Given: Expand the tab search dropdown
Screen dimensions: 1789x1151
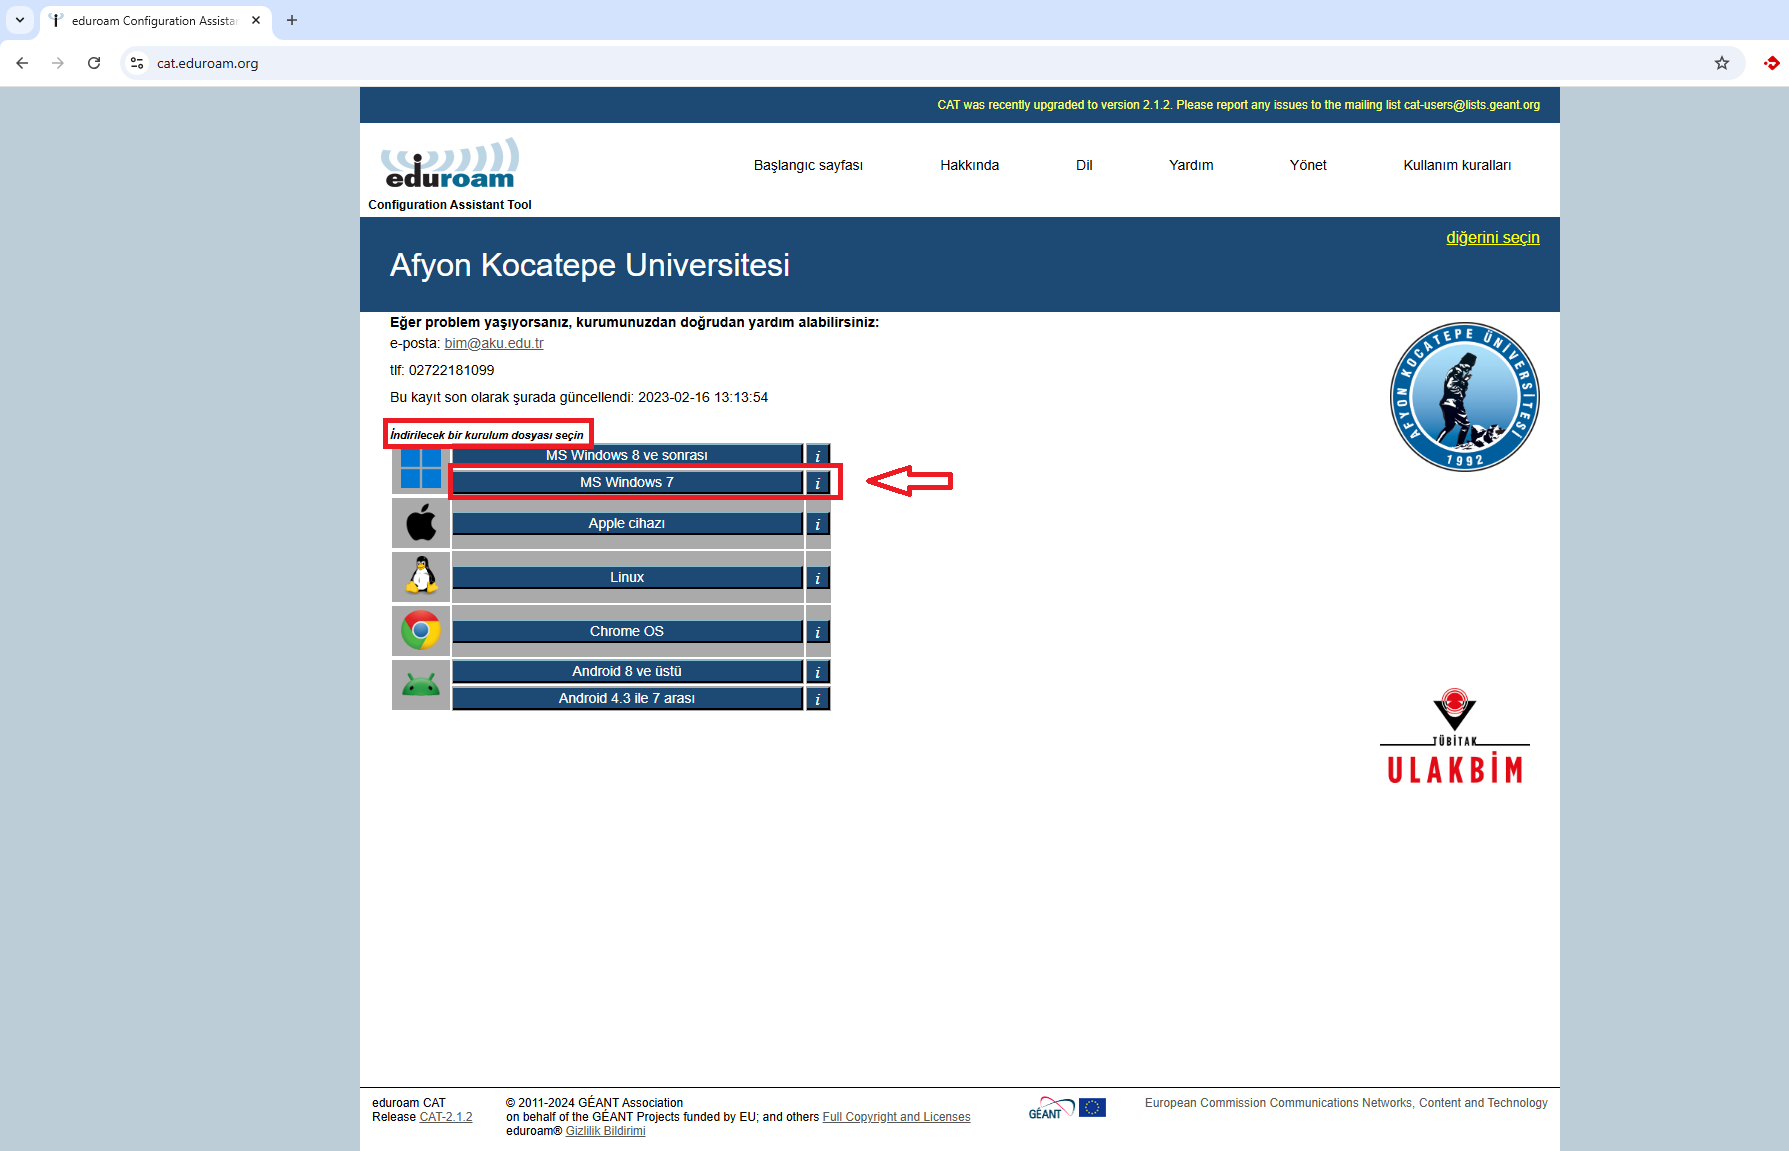Looking at the screenshot, I should (20, 20).
